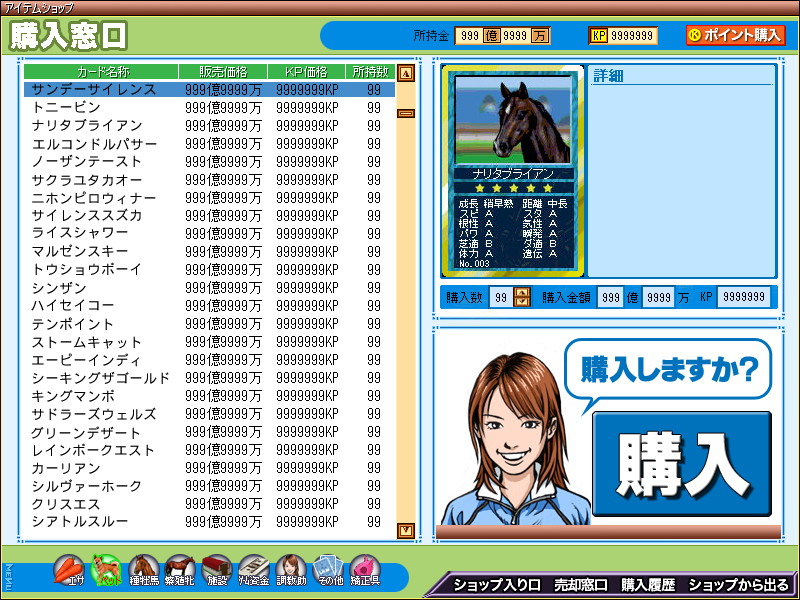Select the 調教助 trainer assistant icon

[291, 571]
